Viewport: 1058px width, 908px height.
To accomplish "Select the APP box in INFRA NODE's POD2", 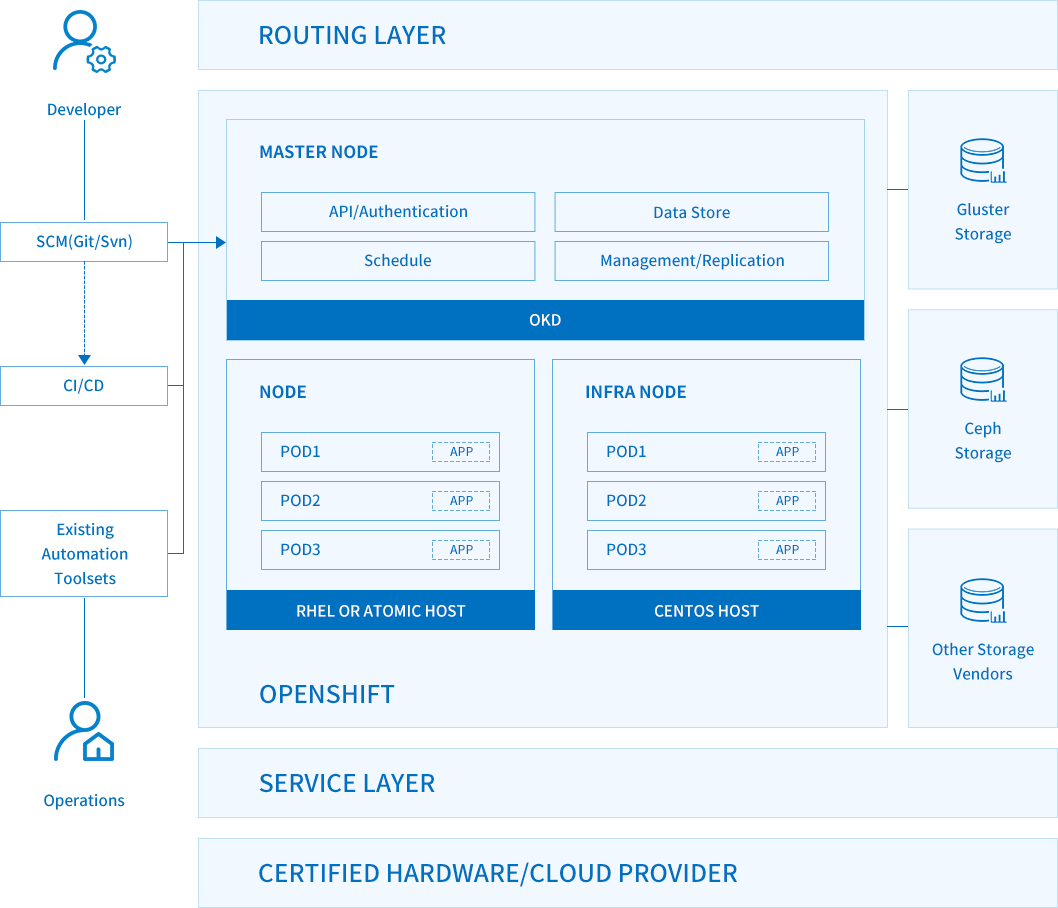I will pyautogui.click(x=787, y=501).
